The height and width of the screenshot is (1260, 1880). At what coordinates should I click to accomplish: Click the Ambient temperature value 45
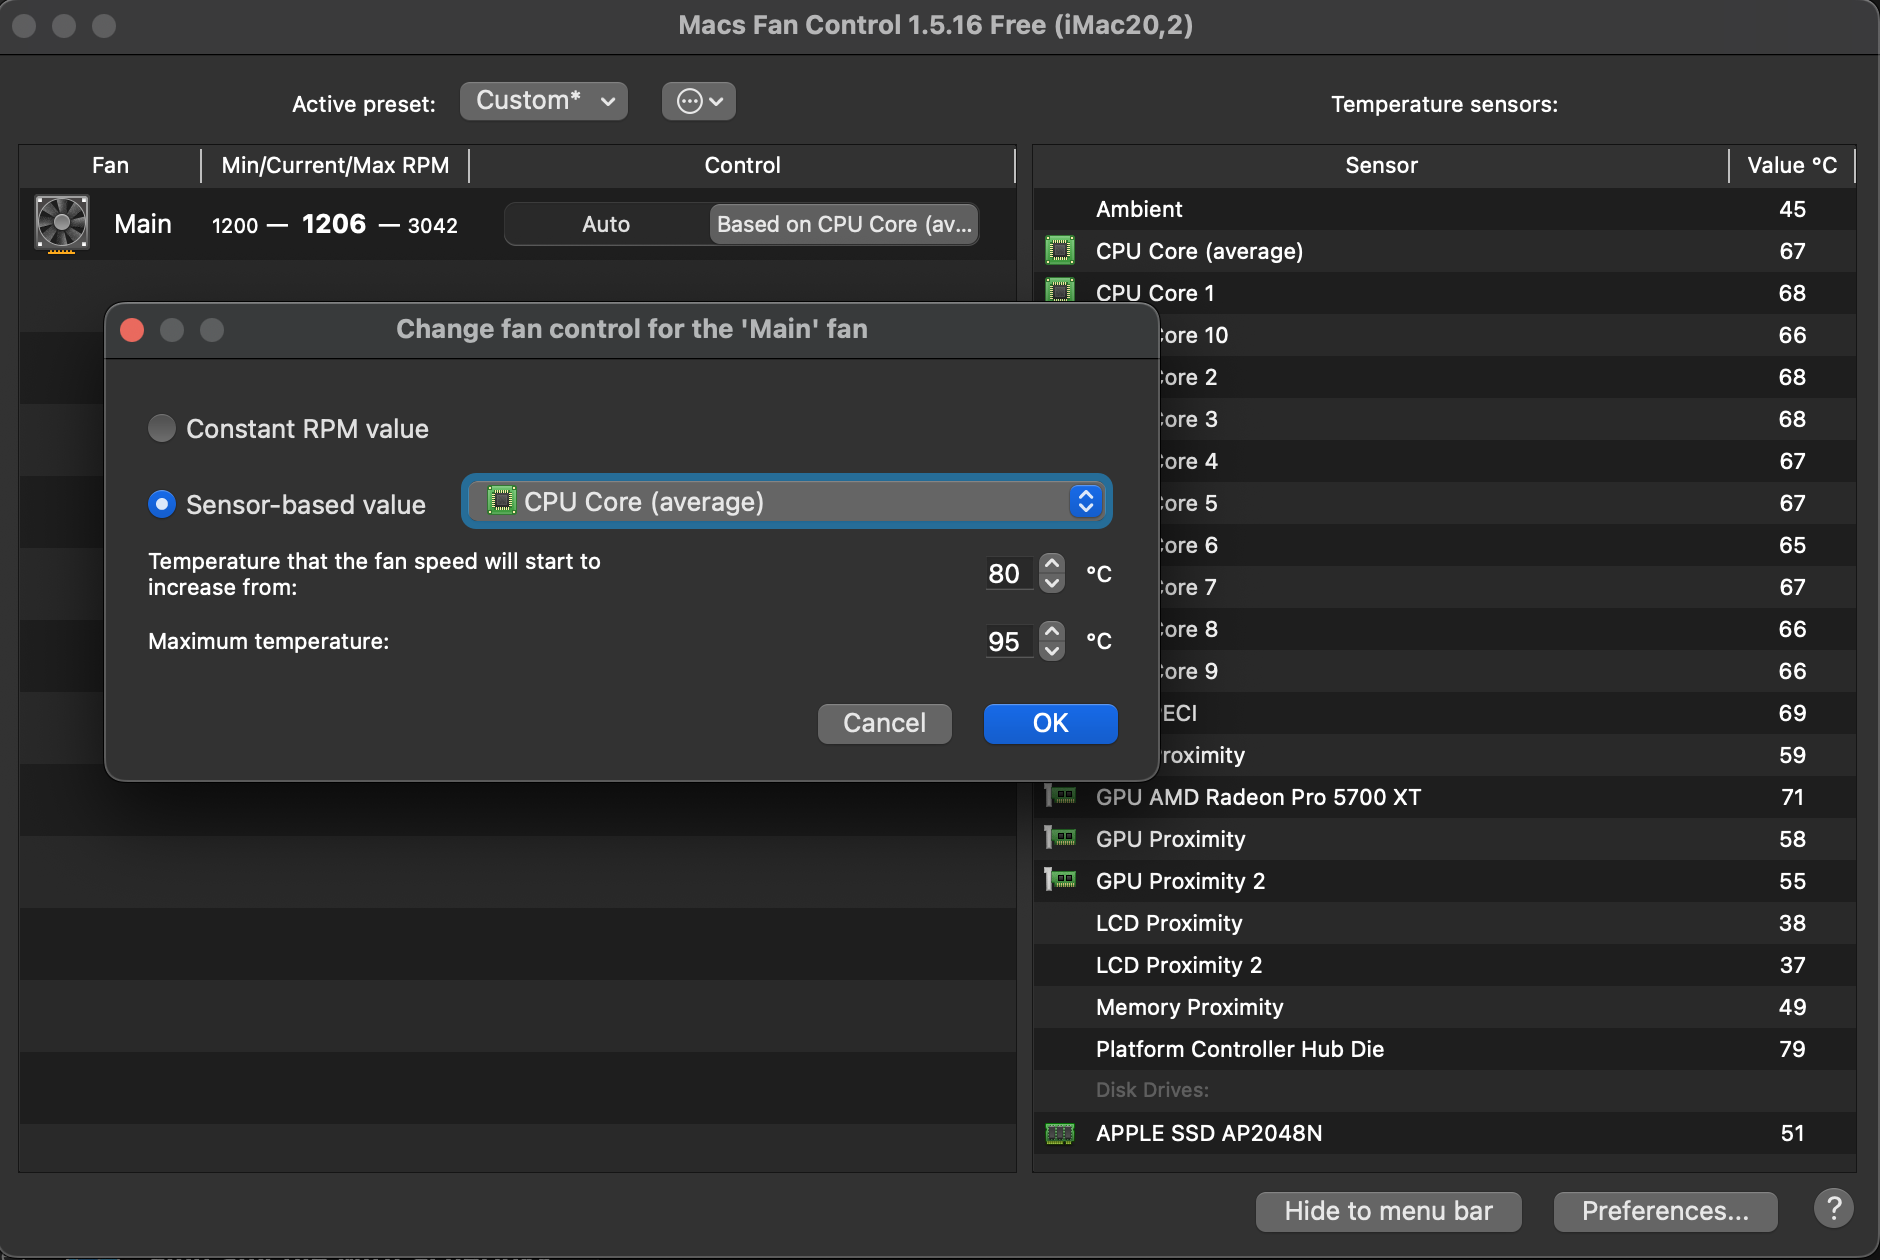pos(1792,209)
